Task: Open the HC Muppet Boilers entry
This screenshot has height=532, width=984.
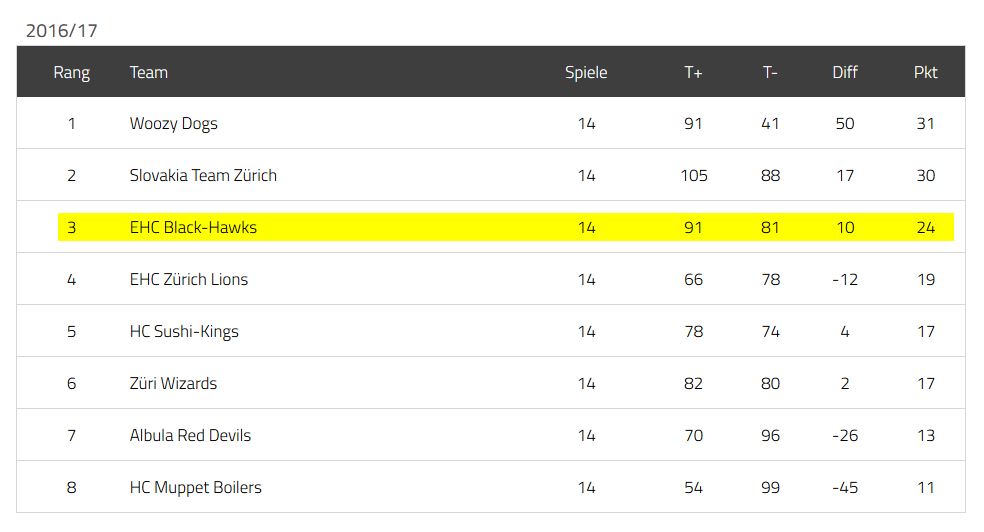Action: pos(196,488)
